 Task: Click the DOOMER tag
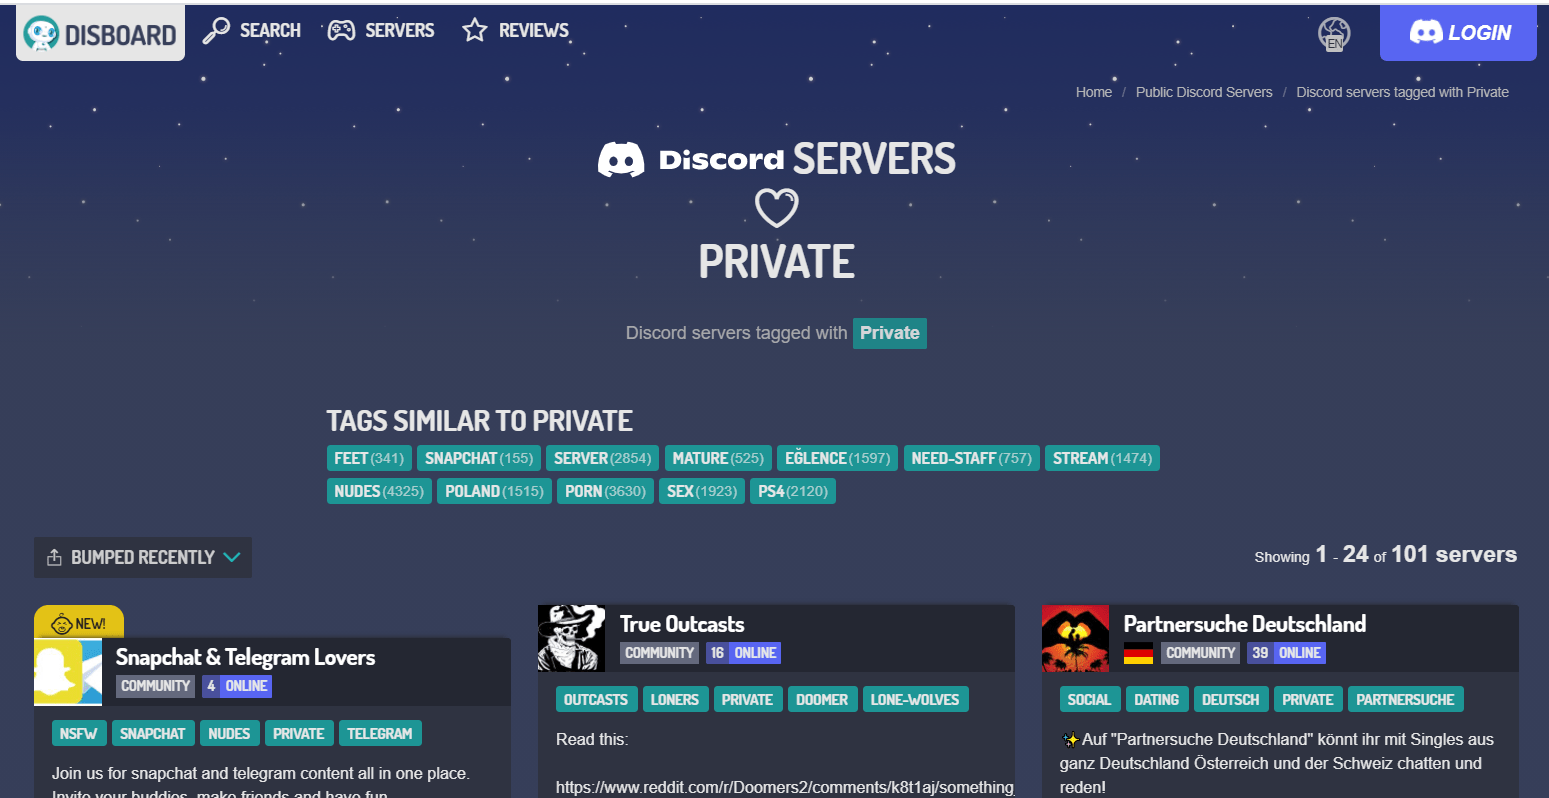coord(822,699)
